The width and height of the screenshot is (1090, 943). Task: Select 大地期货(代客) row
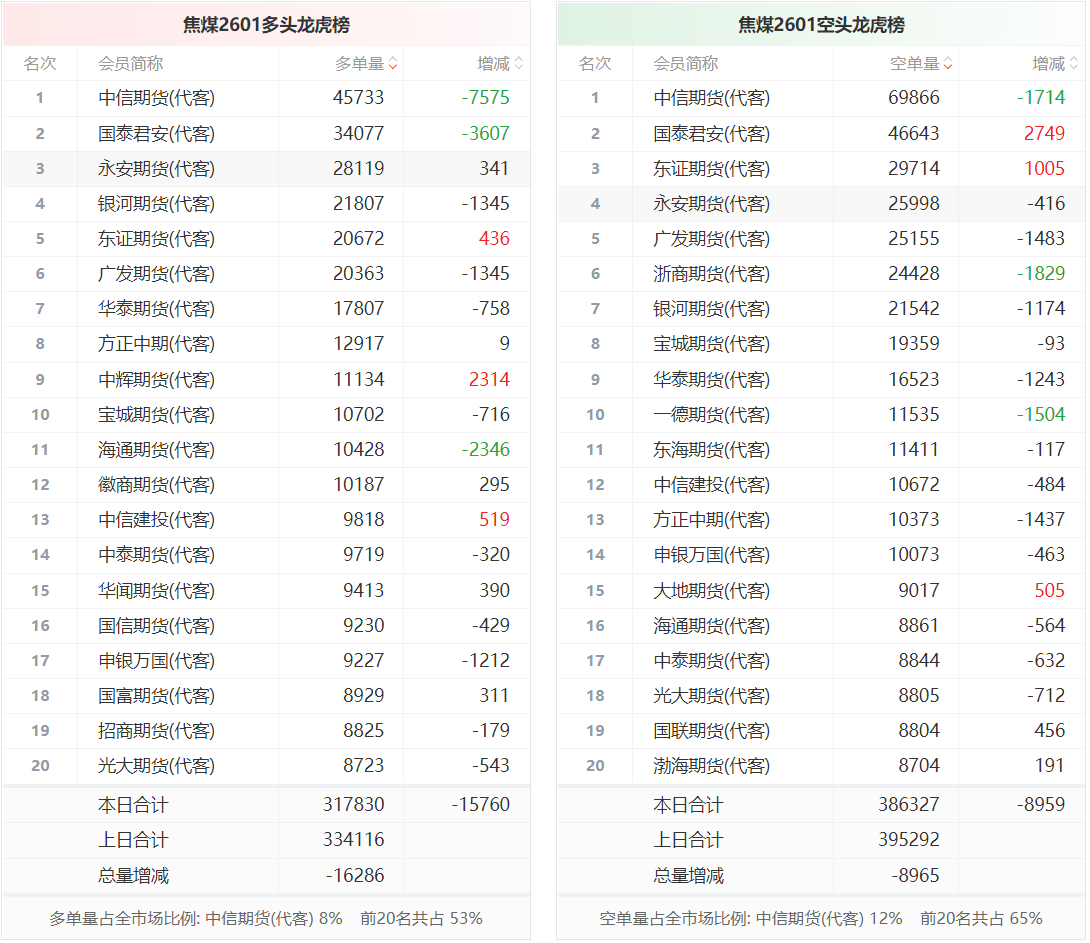[x=821, y=591]
